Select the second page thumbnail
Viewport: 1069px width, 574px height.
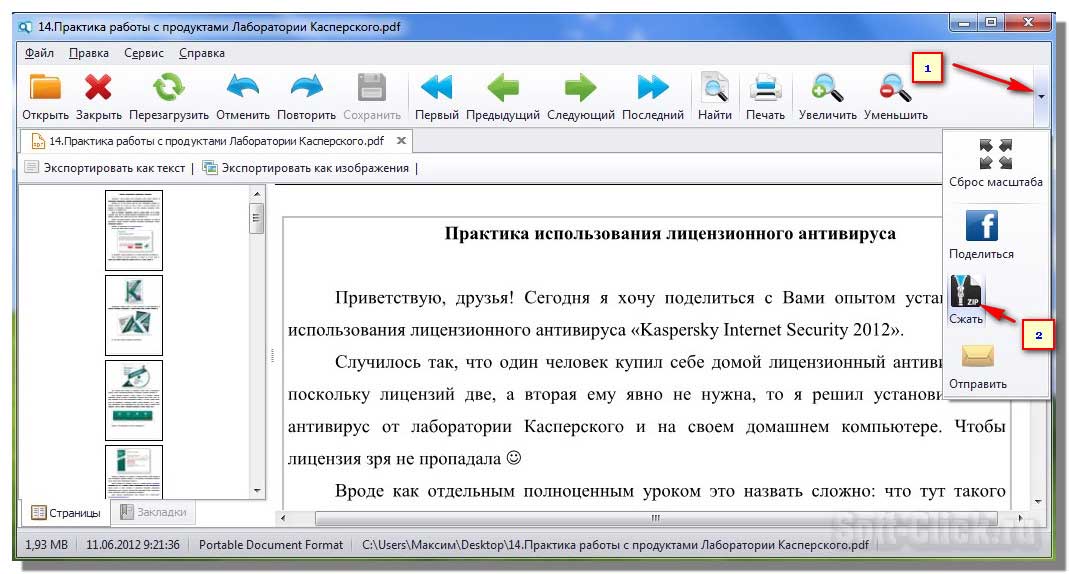134,315
